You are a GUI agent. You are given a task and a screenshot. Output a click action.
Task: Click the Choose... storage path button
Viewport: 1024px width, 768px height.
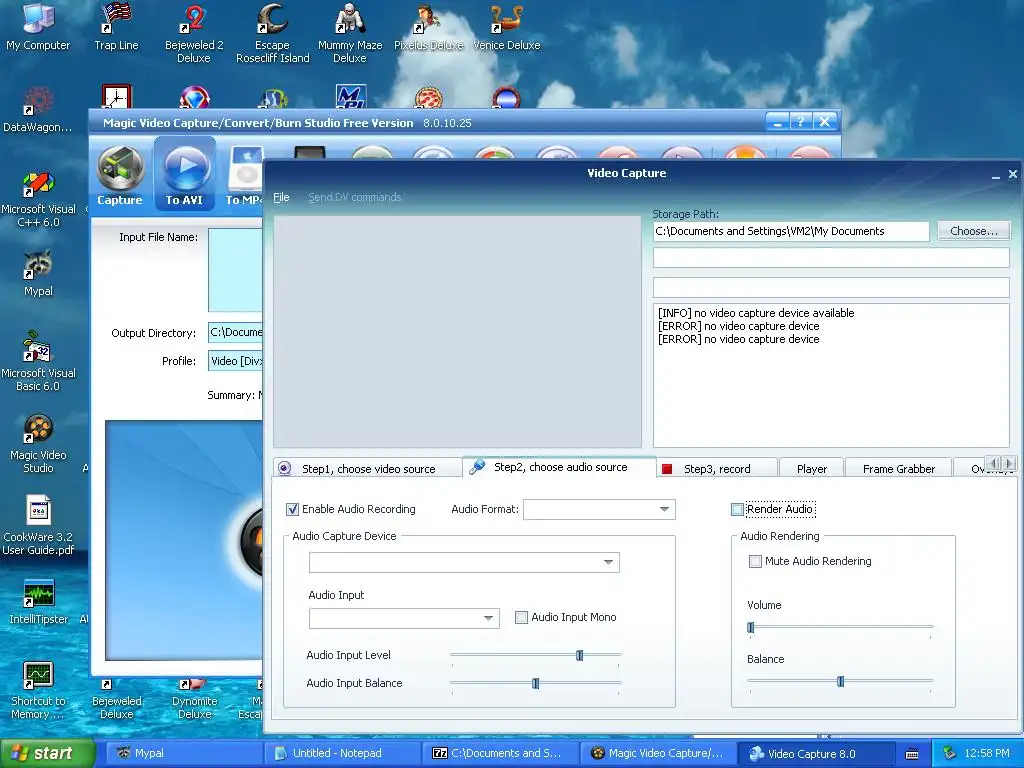pos(974,231)
